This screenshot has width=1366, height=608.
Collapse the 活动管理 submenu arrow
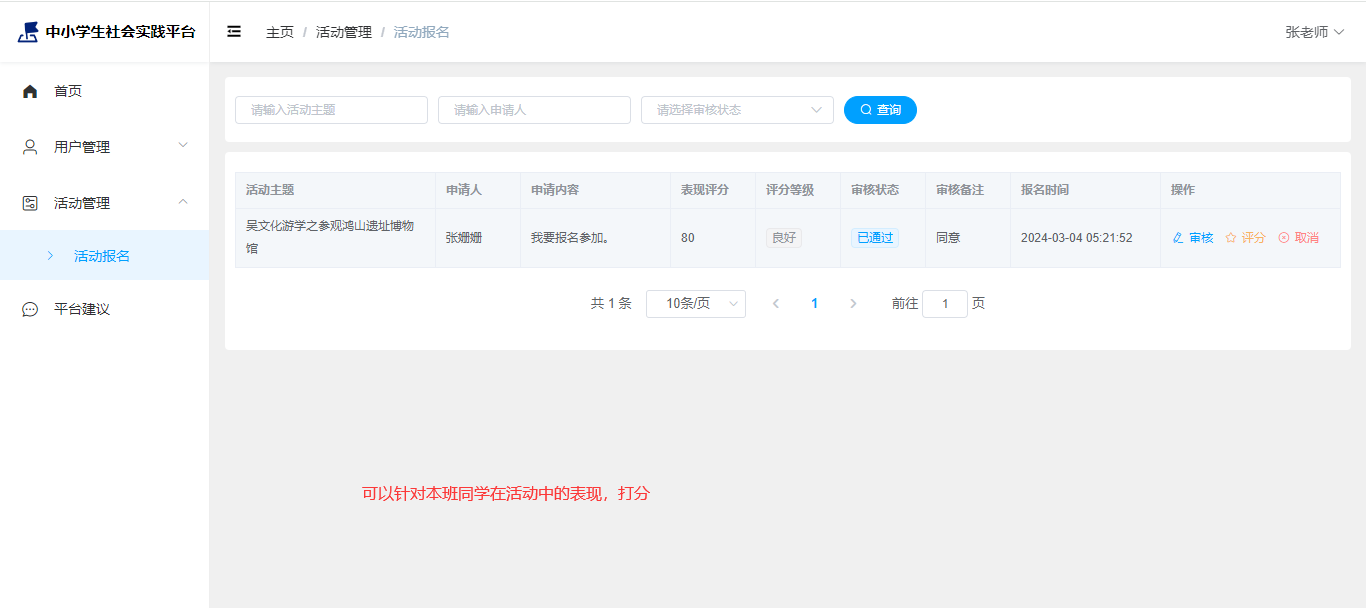[183, 202]
